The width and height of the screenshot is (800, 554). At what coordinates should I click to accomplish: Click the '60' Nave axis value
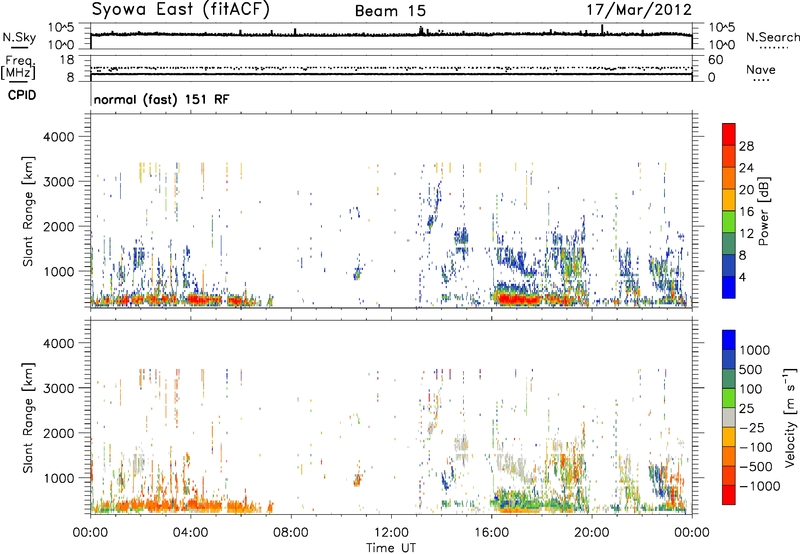coord(715,60)
